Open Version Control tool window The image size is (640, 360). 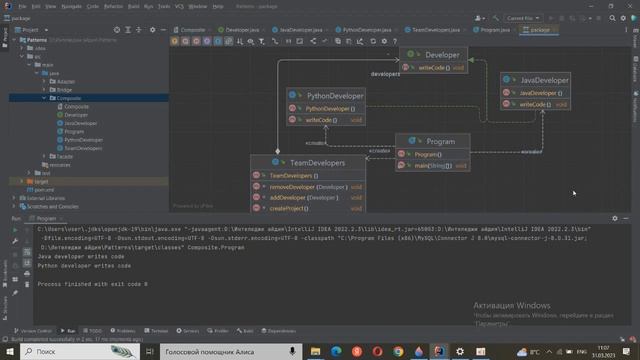click(x=33, y=331)
